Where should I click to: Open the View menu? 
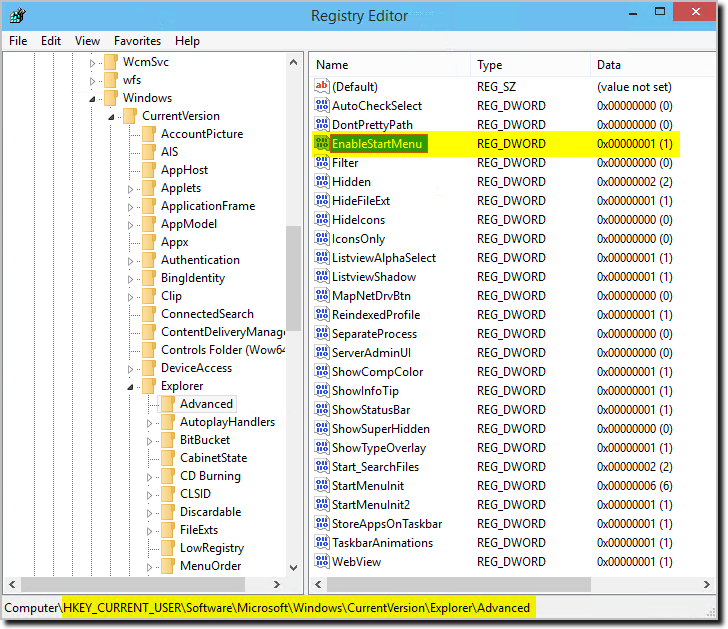coord(87,41)
